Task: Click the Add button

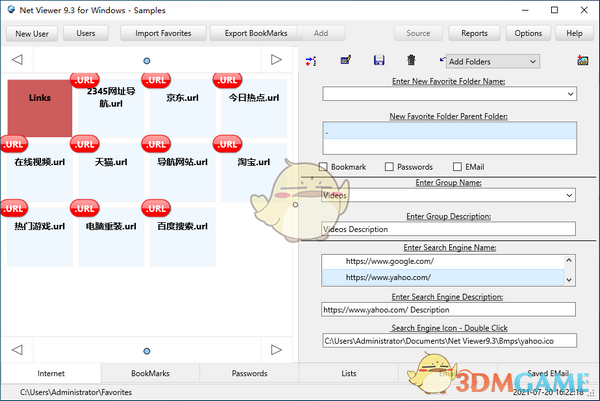Action: click(321, 33)
